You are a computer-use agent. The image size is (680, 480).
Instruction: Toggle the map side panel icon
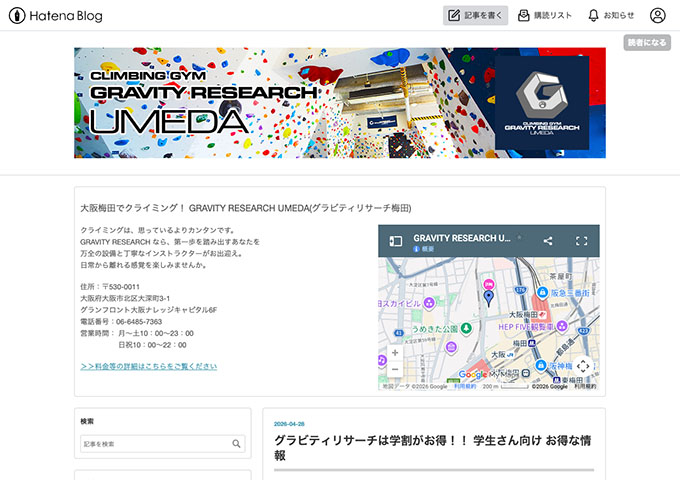tap(396, 241)
